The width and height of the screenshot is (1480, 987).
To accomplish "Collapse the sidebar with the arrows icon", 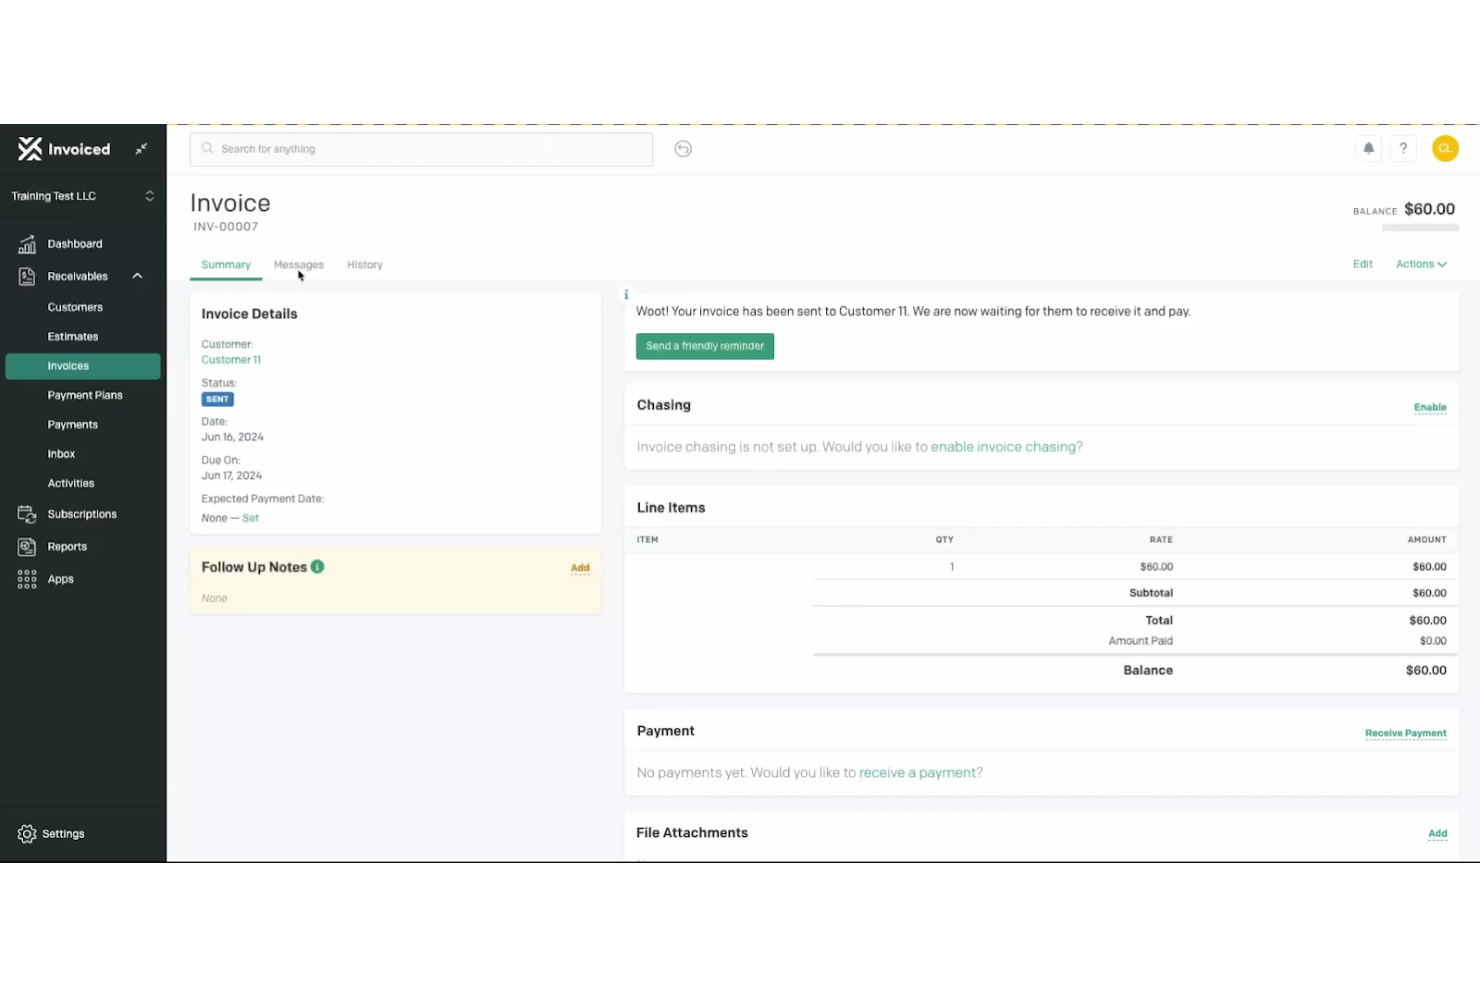I will coord(141,148).
